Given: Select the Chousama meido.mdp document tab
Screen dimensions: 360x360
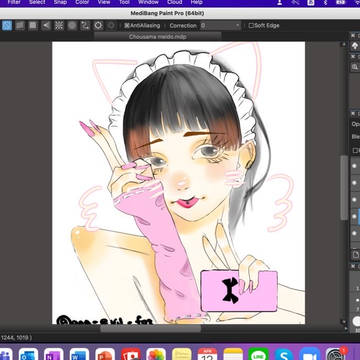Looking at the screenshot, I should pyautogui.click(x=158, y=37).
